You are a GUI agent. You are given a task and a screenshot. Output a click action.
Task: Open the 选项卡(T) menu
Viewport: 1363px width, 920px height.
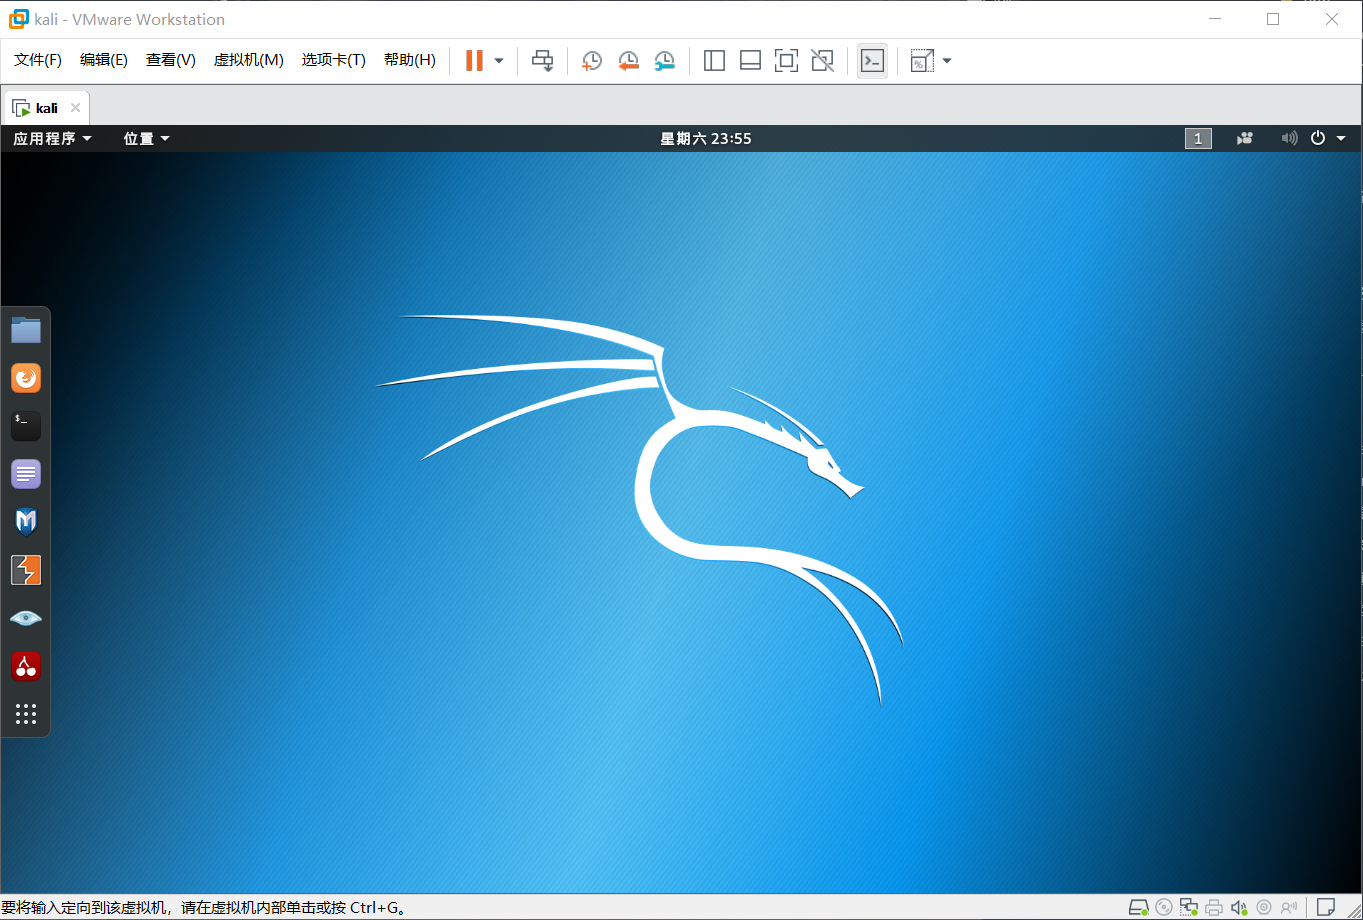pyautogui.click(x=334, y=60)
